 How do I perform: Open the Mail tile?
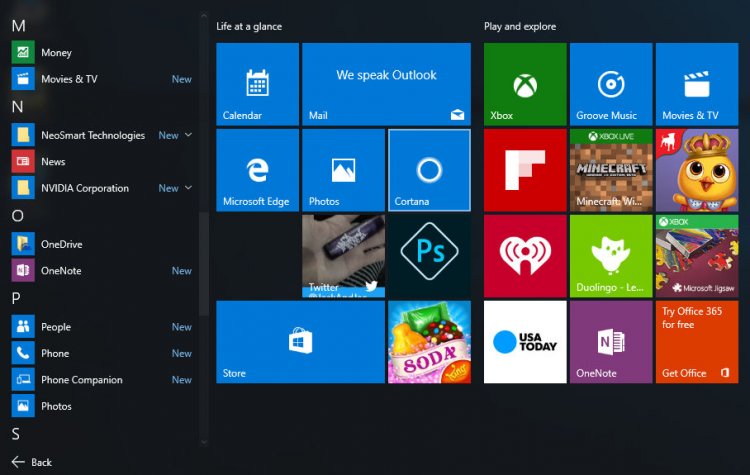pyautogui.click(x=386, y=84)
